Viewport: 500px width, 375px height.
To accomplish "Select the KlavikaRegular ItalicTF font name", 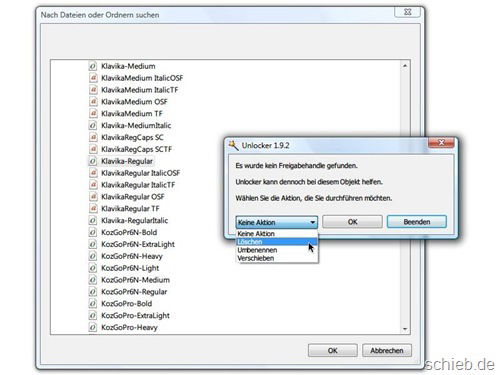I will (x=138, y=185).
